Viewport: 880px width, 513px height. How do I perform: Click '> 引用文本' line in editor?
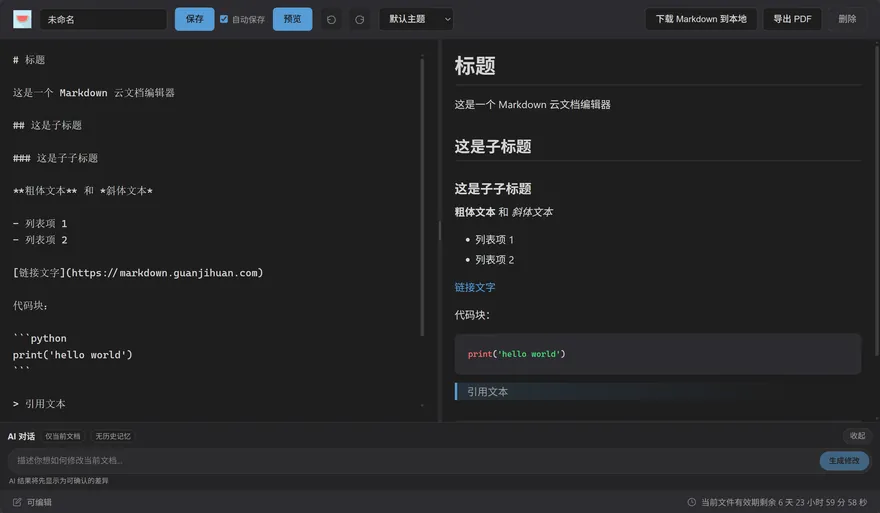(39, 404)
